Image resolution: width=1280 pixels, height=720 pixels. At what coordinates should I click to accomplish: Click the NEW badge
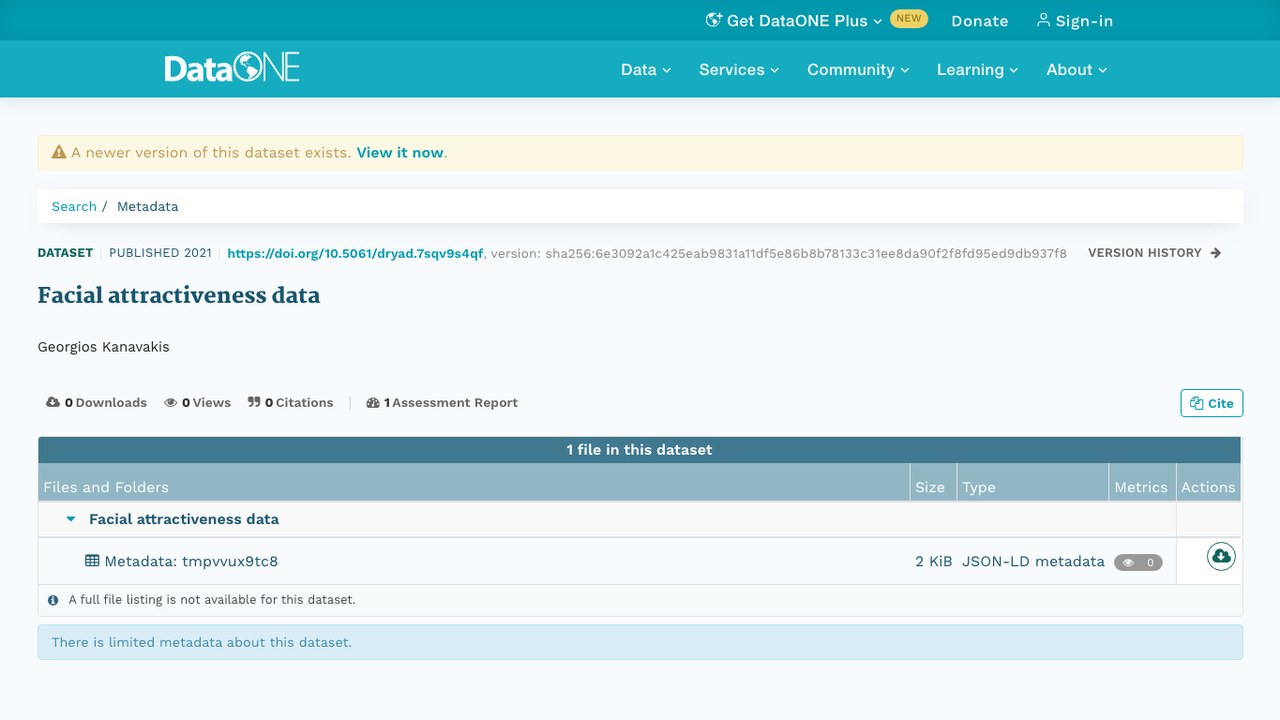pyautogui.click(x=909, y=18)
